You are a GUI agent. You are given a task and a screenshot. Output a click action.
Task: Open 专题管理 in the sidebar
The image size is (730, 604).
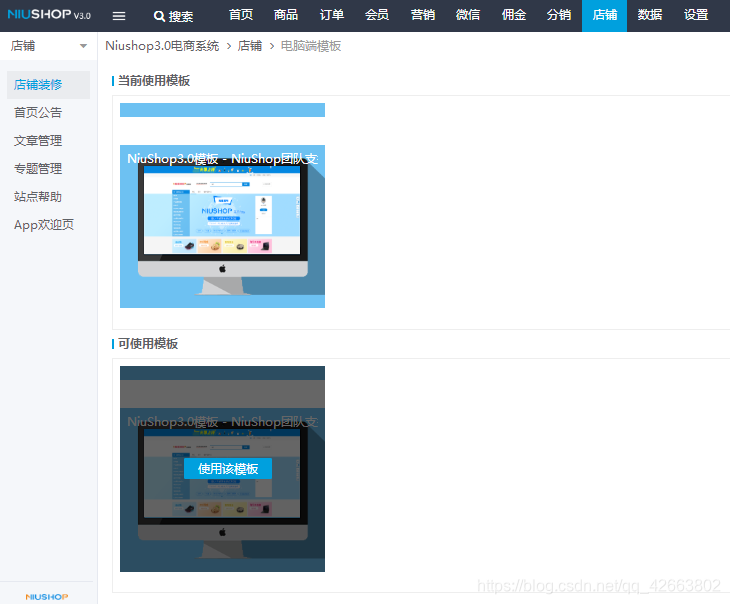pyautogui.click(x=38, y=169)
